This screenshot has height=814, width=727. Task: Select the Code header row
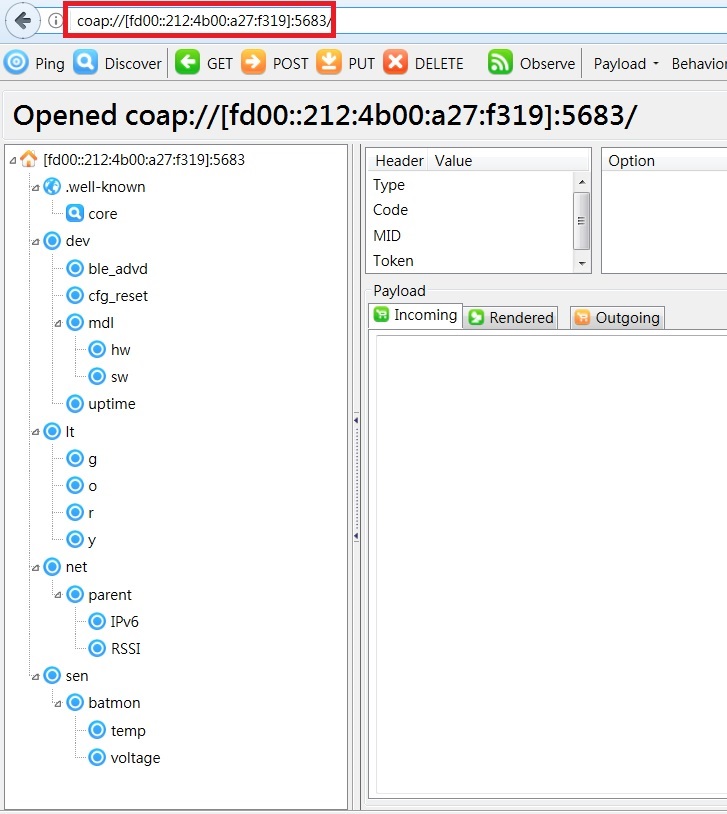tap(470, 210)
